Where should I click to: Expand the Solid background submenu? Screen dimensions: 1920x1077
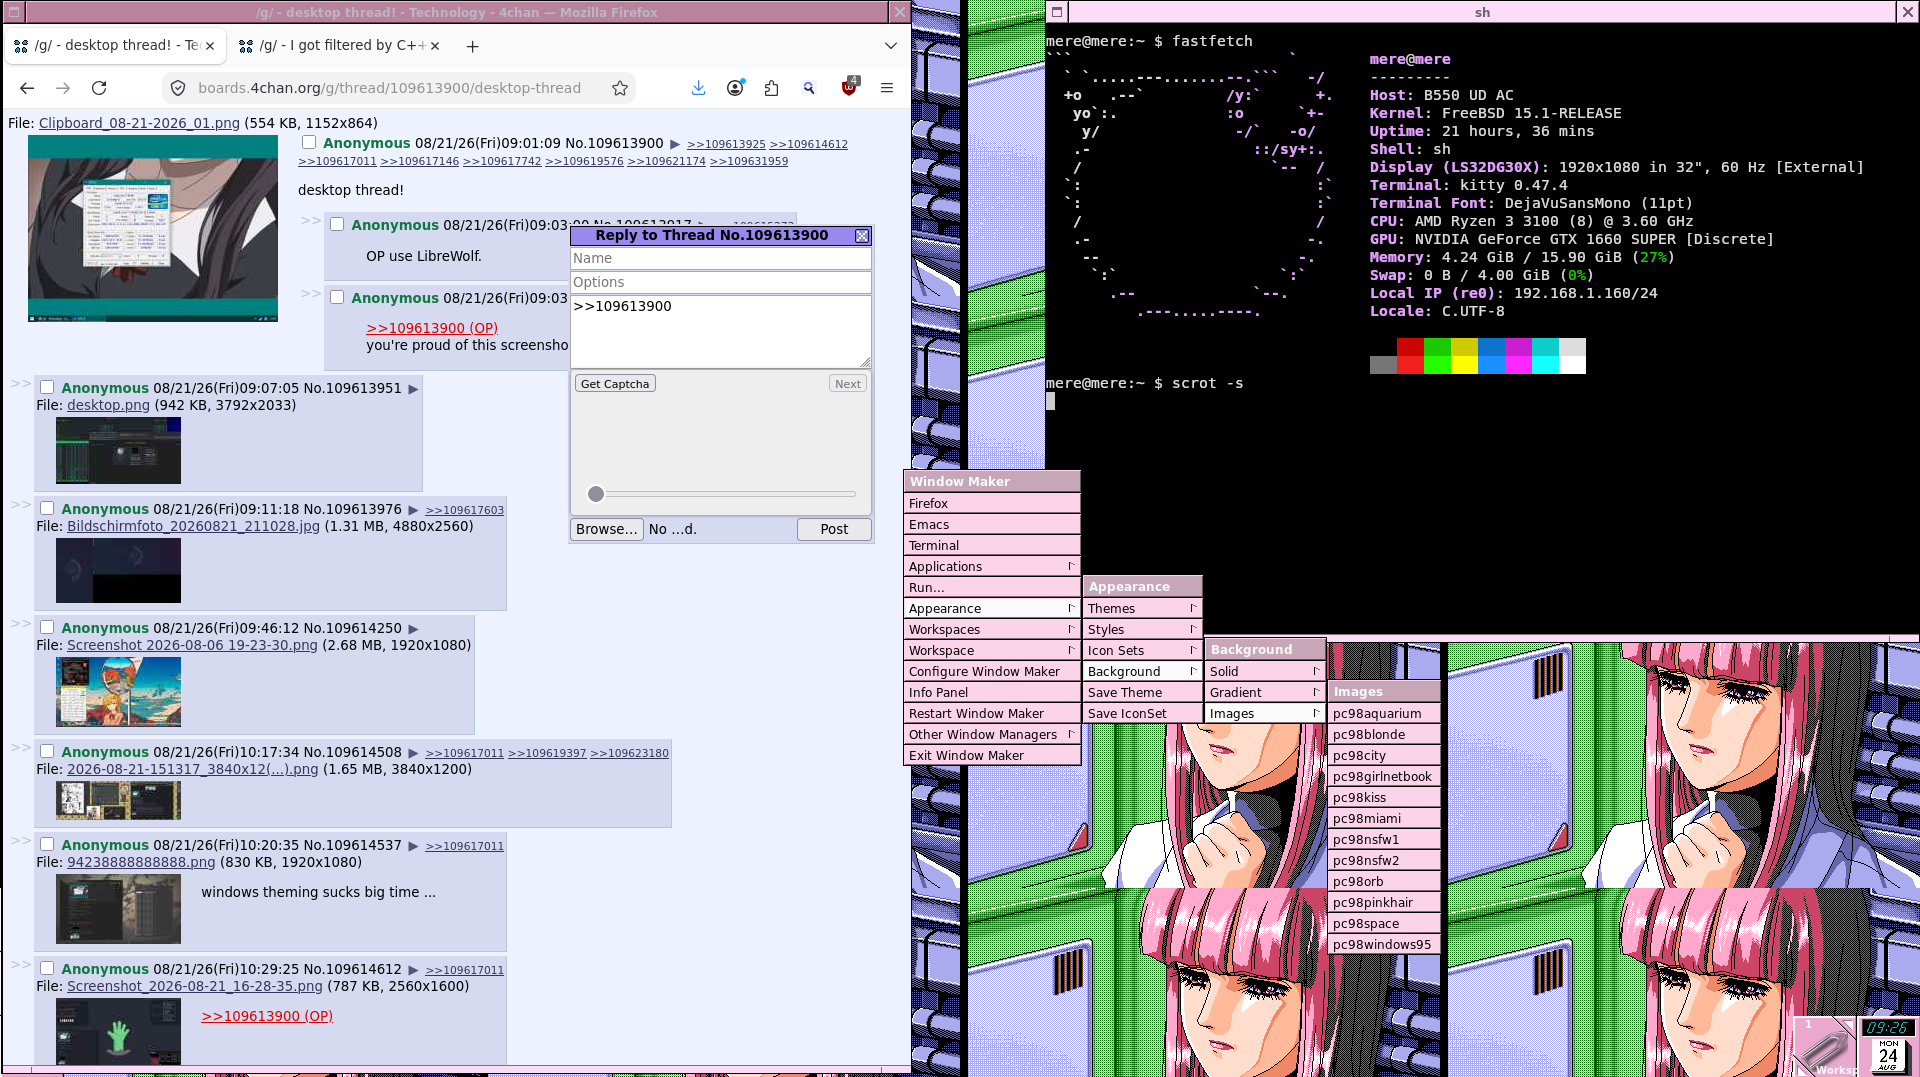point(1265,672)
